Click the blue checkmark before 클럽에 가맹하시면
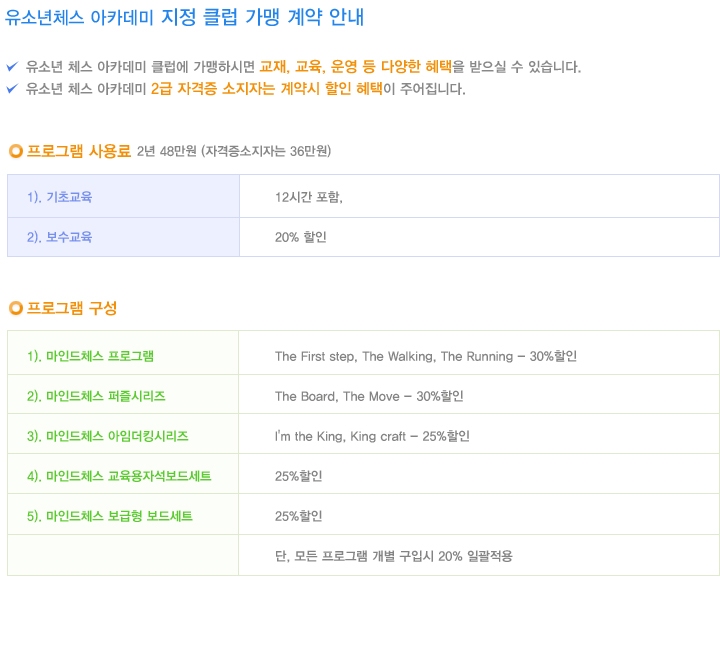Image resolution: width=720 pixels, height=655 pixels. point(12,67)
